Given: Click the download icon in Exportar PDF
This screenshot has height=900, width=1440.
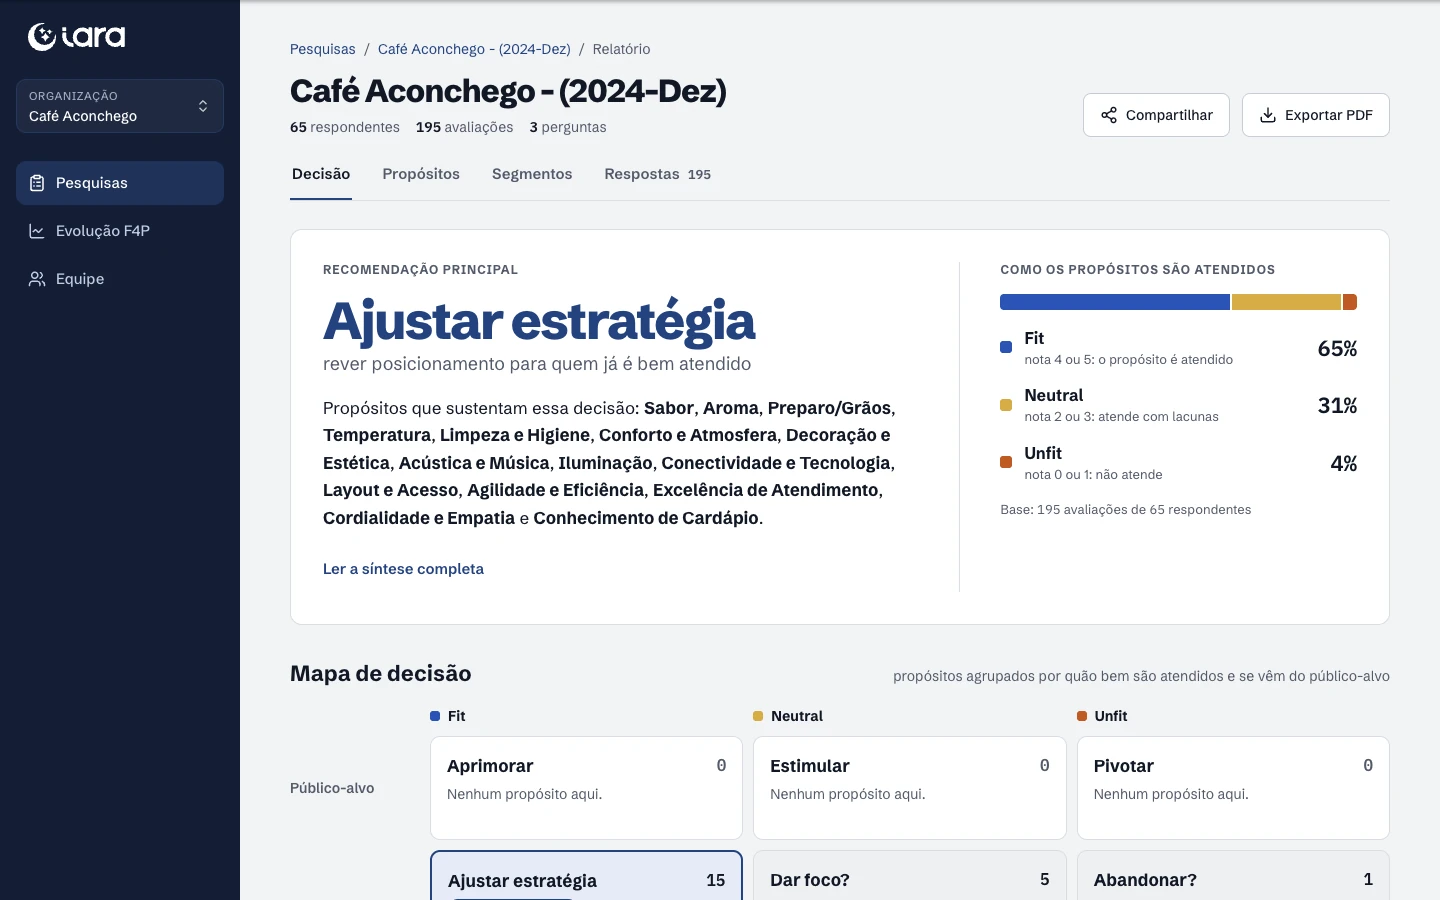Looking at the screenshot, I should [1268, 115].
